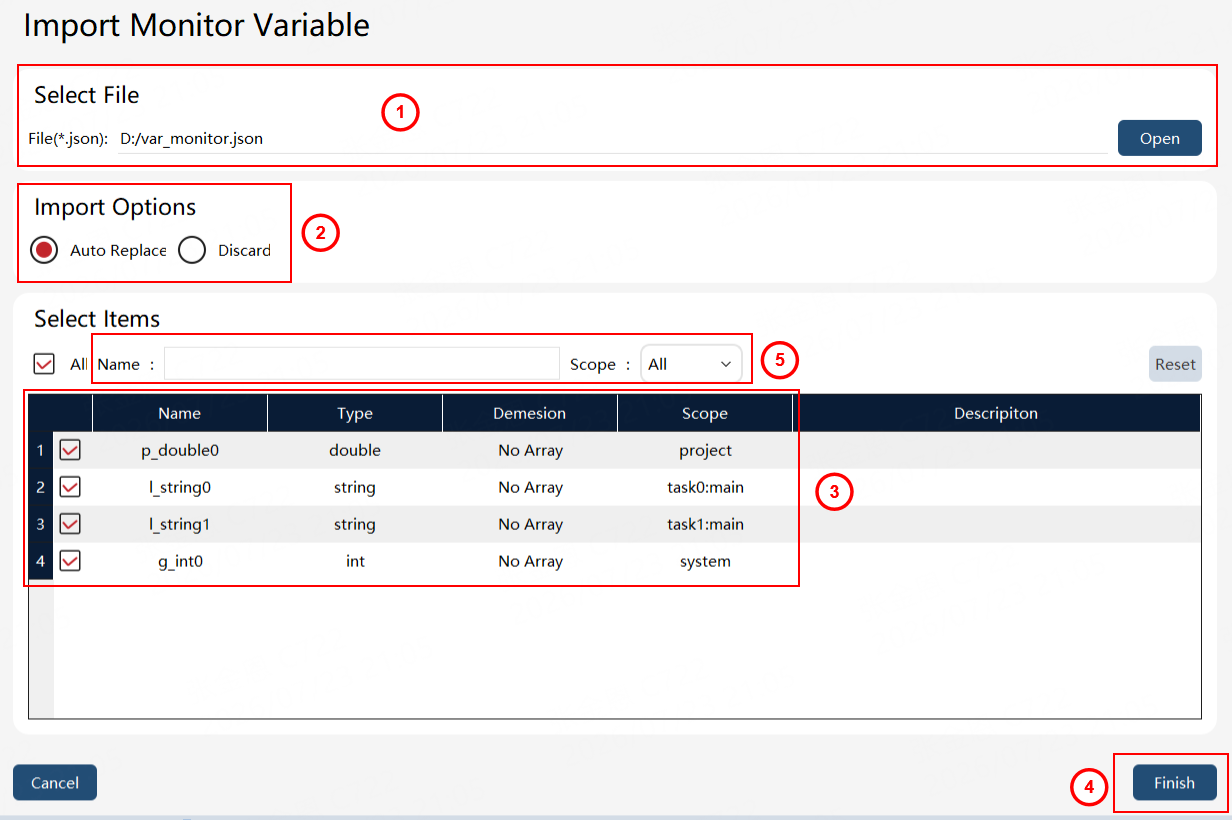Click the Open file button
Screen dimensions: 1232x821
(1160, 138)
